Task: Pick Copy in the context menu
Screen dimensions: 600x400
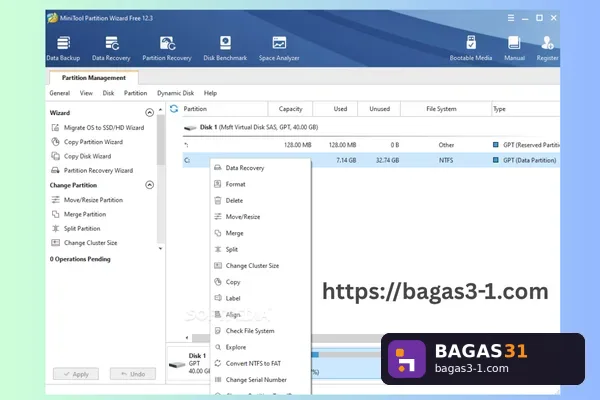Action: point(260,282)
